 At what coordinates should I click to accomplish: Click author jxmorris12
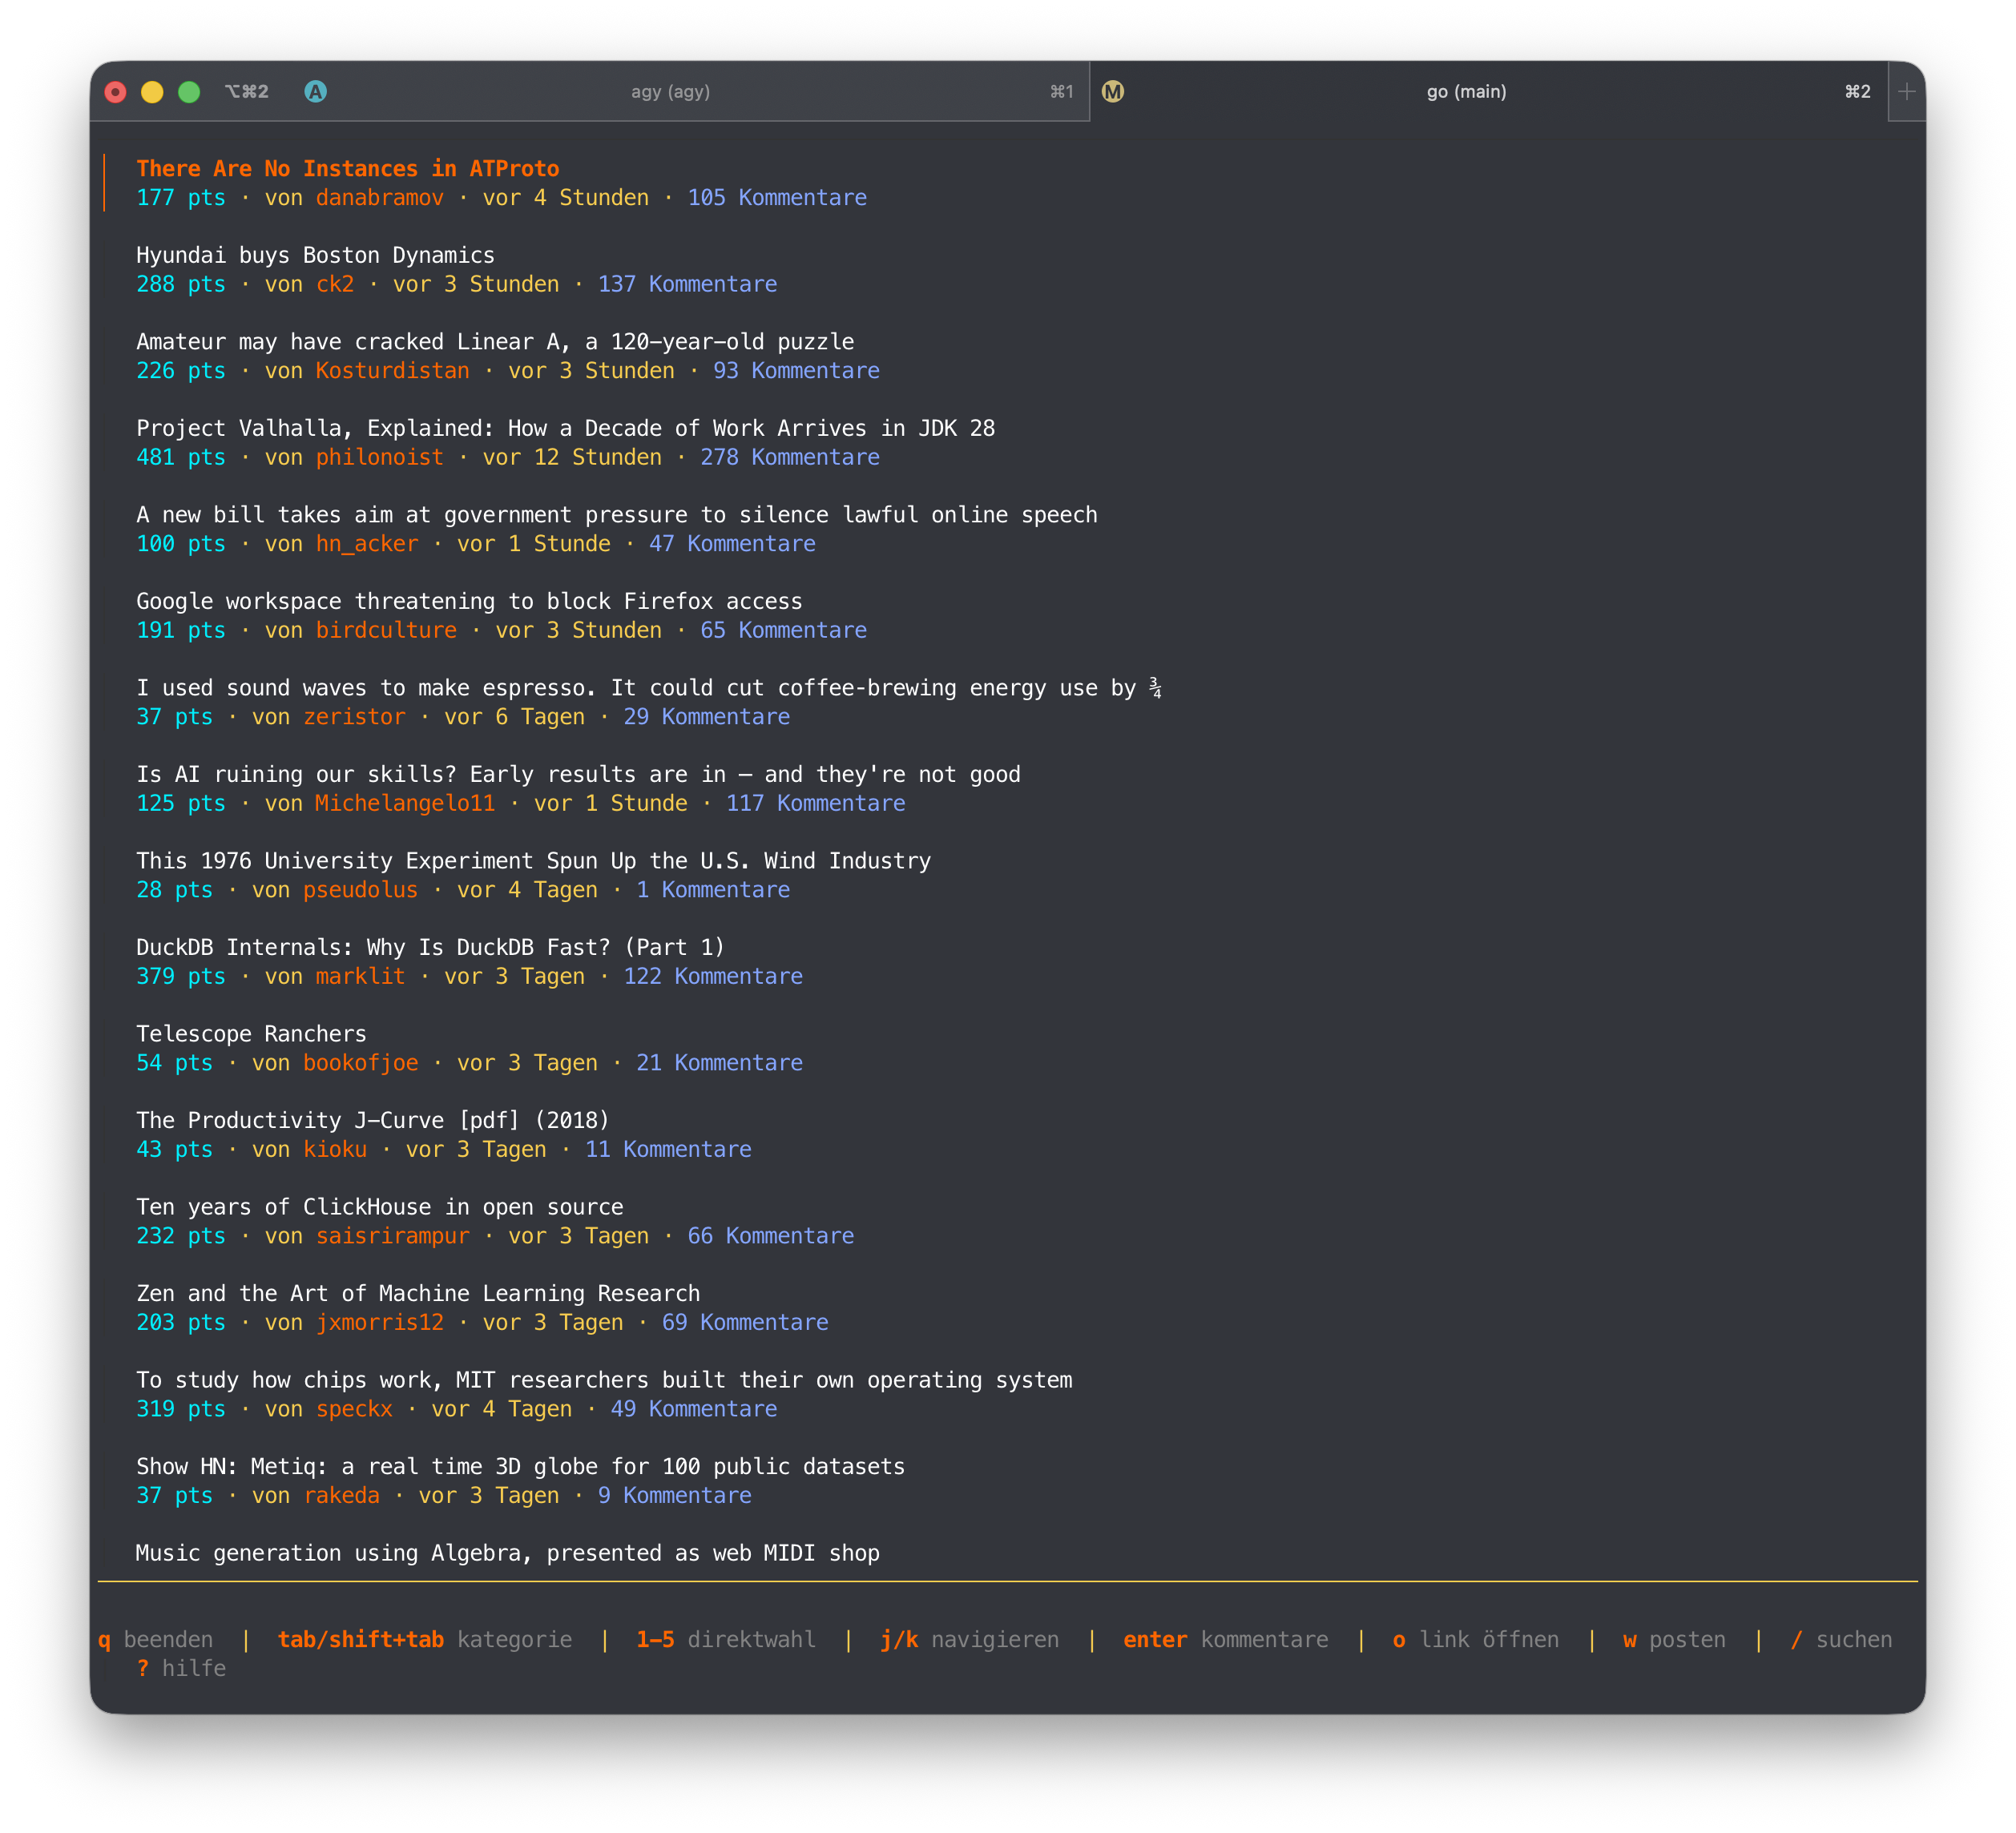coord(379,1322)
